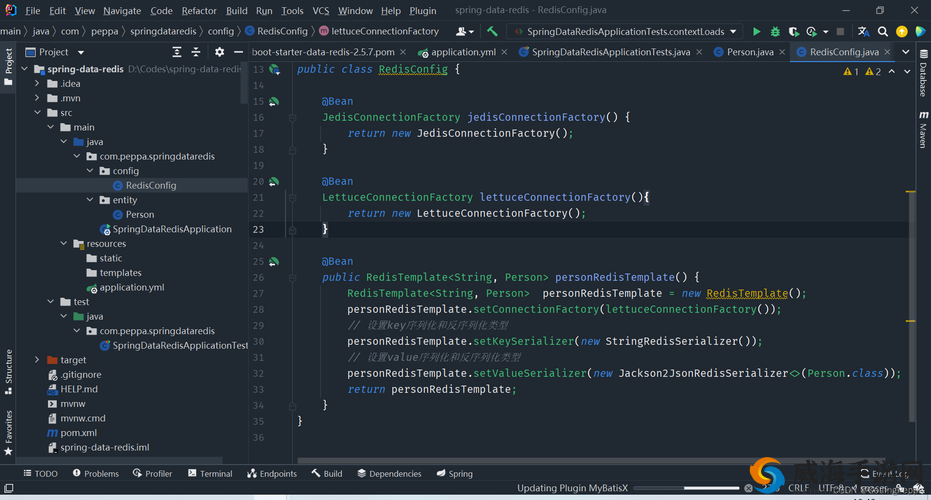Toggle the Project tool window side tab

point(8,67)
